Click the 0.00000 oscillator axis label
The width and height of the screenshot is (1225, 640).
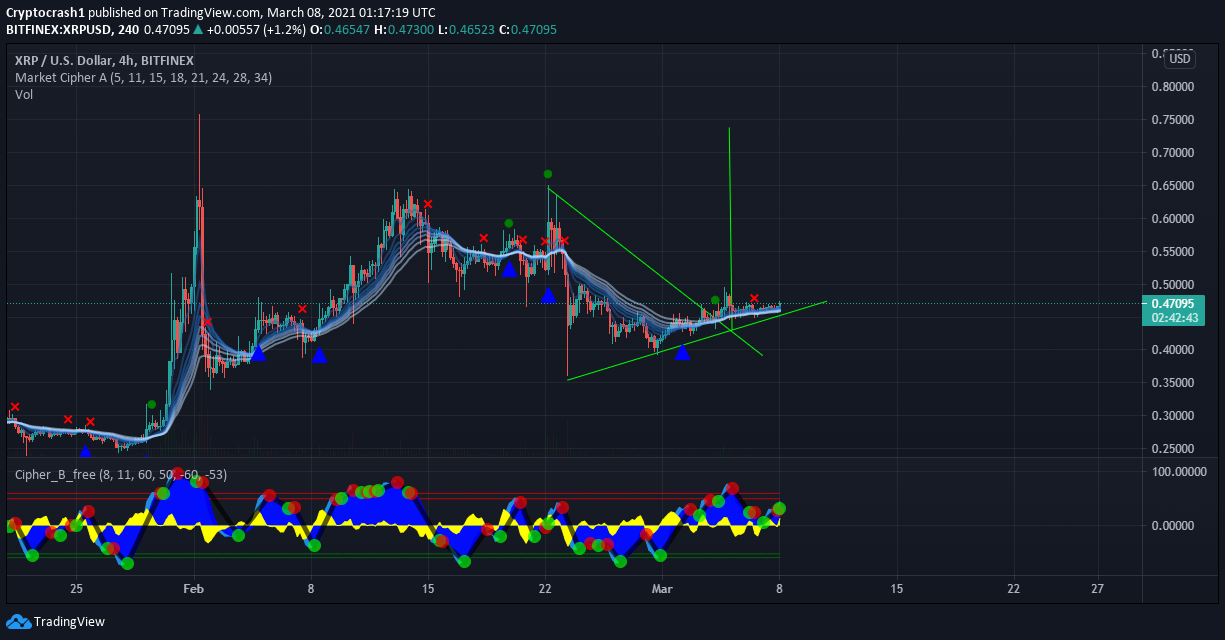pos(1172,525)
